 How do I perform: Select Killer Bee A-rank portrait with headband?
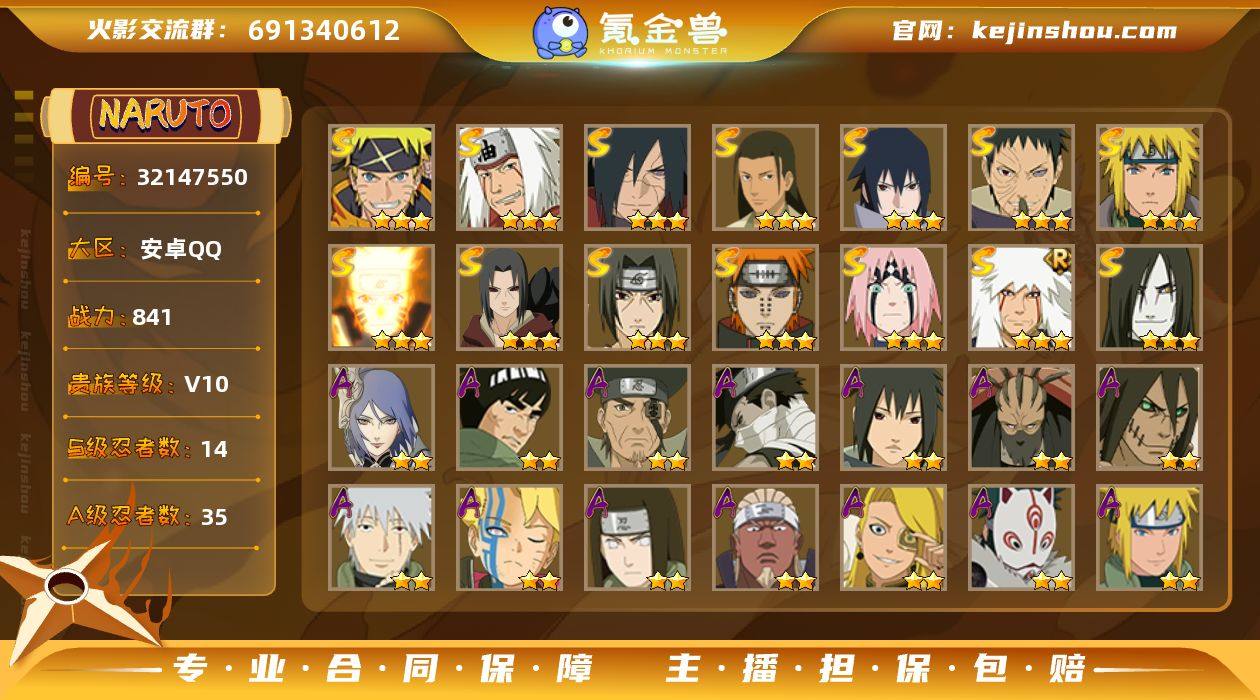765,538
